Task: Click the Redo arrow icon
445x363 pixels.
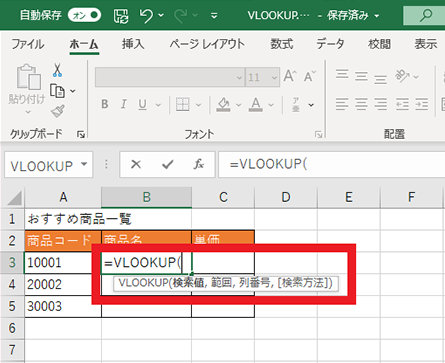Action: (x=181, y=15)
